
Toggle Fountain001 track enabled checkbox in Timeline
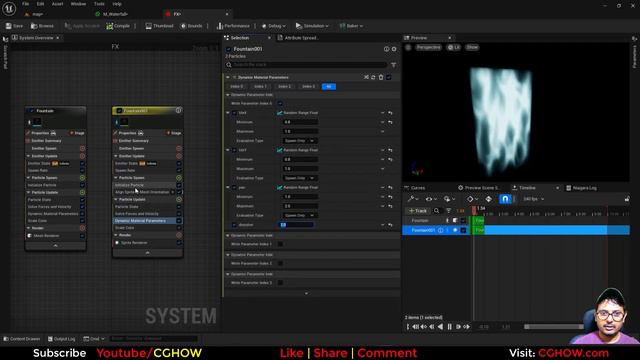[x=463, y=231]
